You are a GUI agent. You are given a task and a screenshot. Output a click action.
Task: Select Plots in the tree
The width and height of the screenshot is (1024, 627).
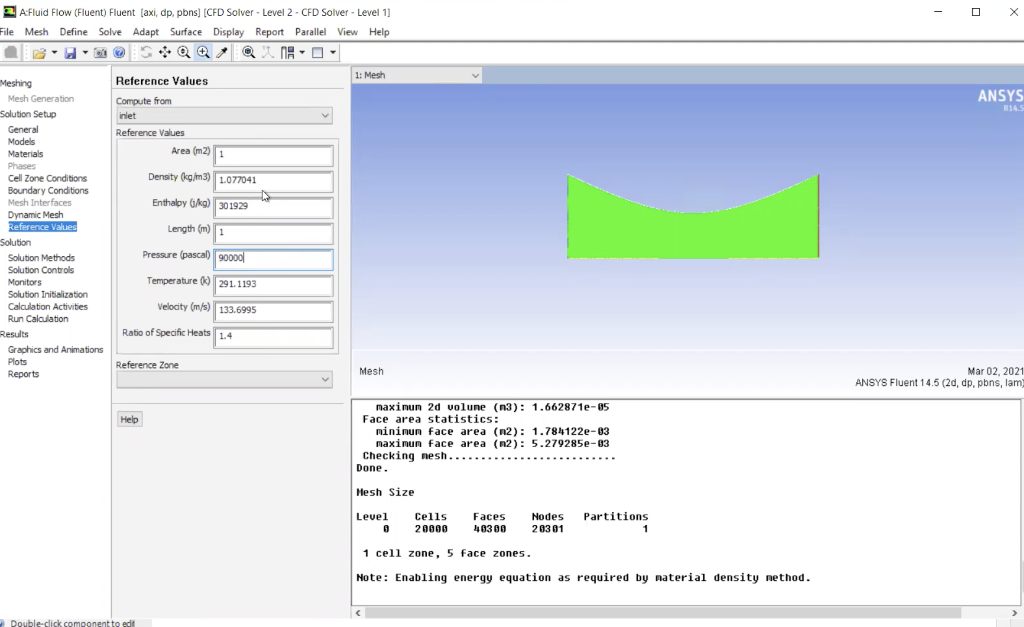(17, 362)
